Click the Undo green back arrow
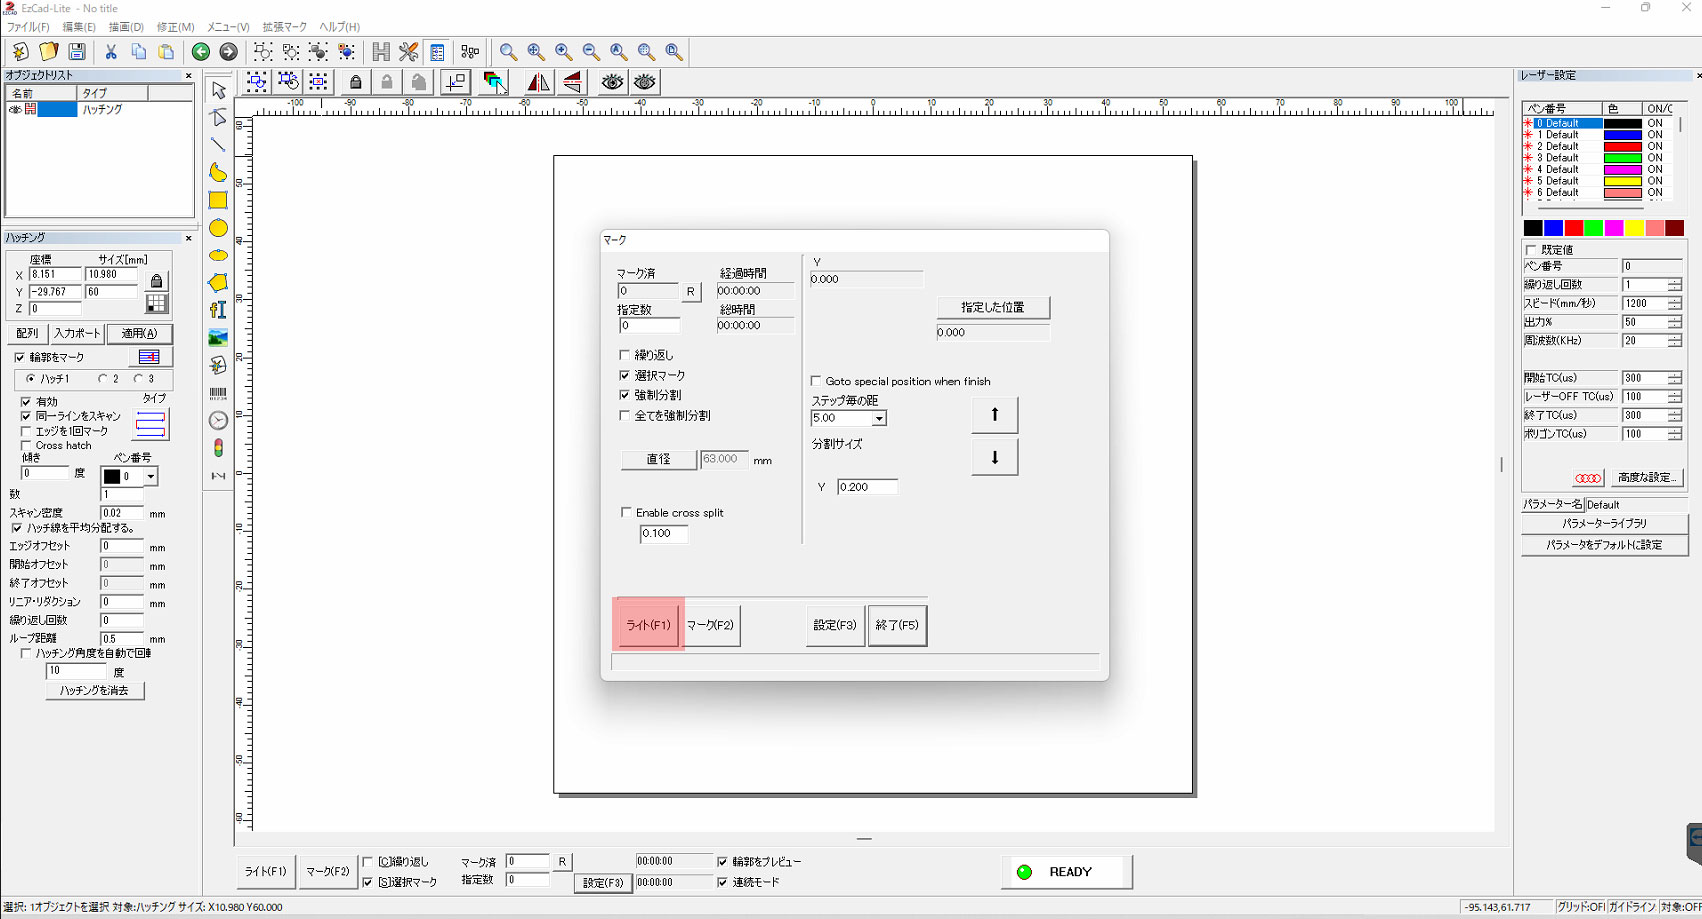This screenshot has width=1702, height=919. point(201,52)
